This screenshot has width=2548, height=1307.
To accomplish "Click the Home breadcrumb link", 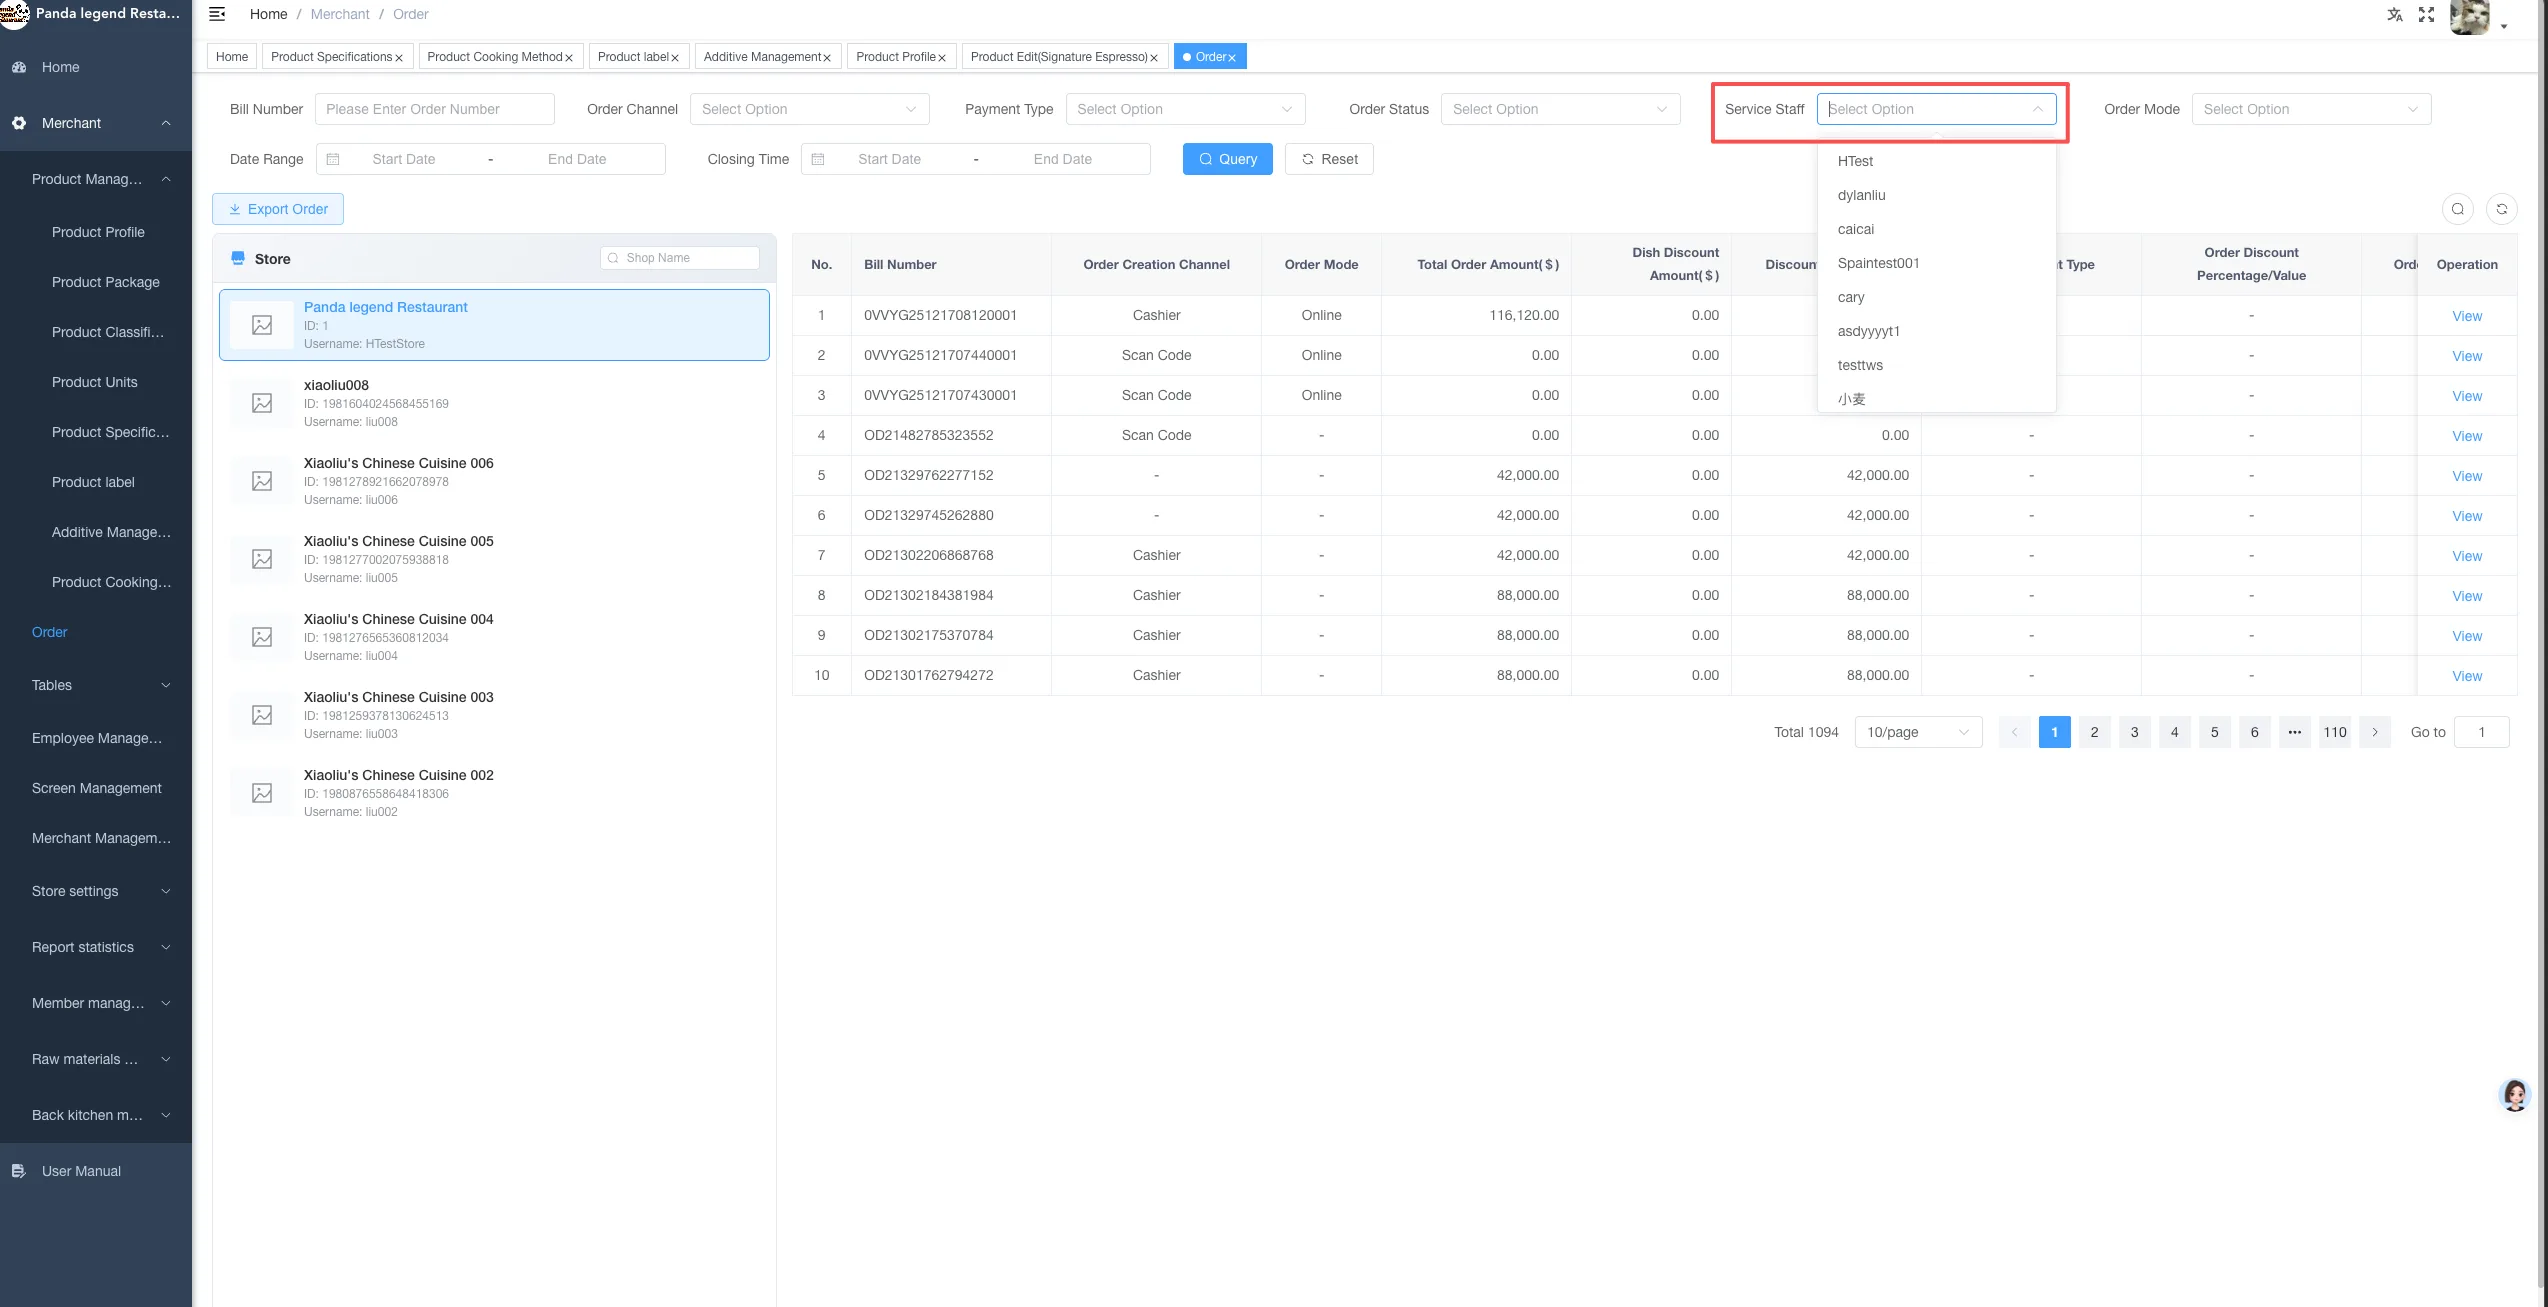I will pos(268,14).
